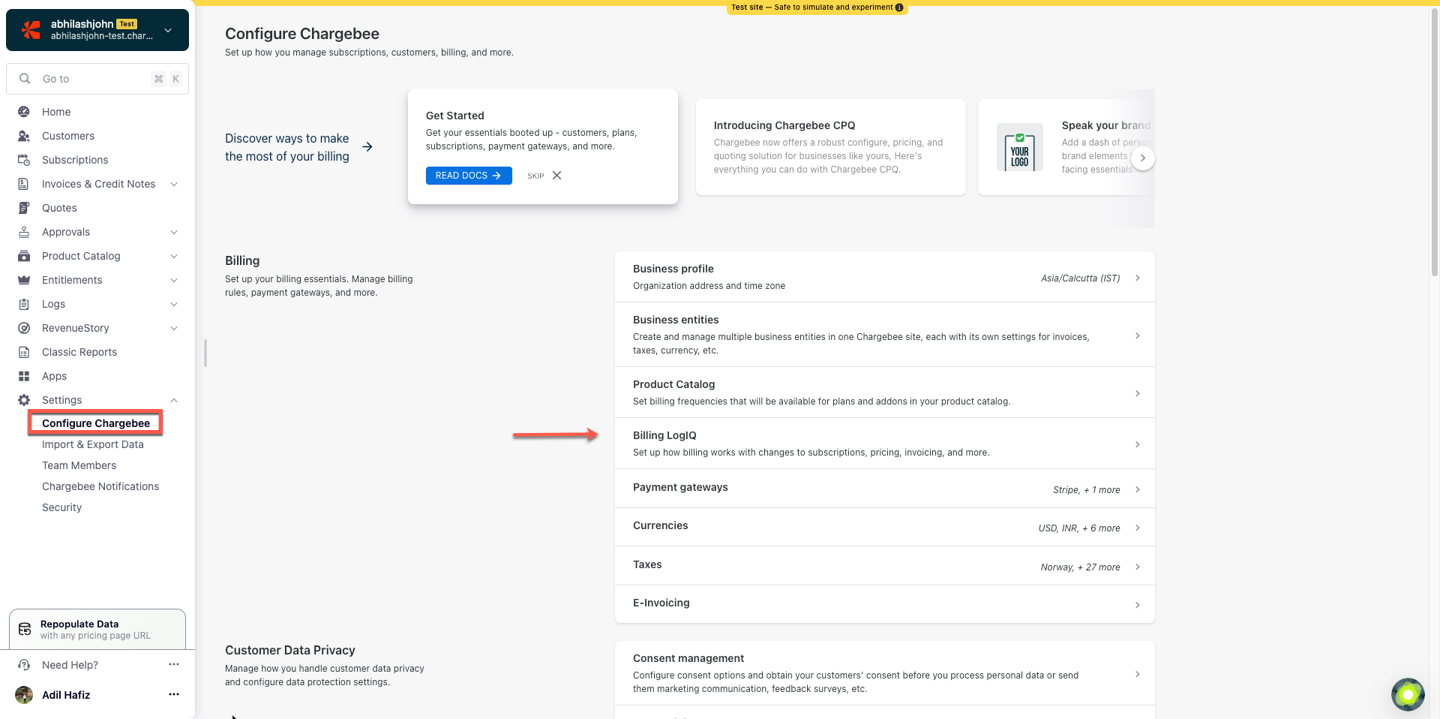Viewport: 1440px width, 719px height.
Task: Open Adil Hafiz user profile
Action: tap(66, 695)
